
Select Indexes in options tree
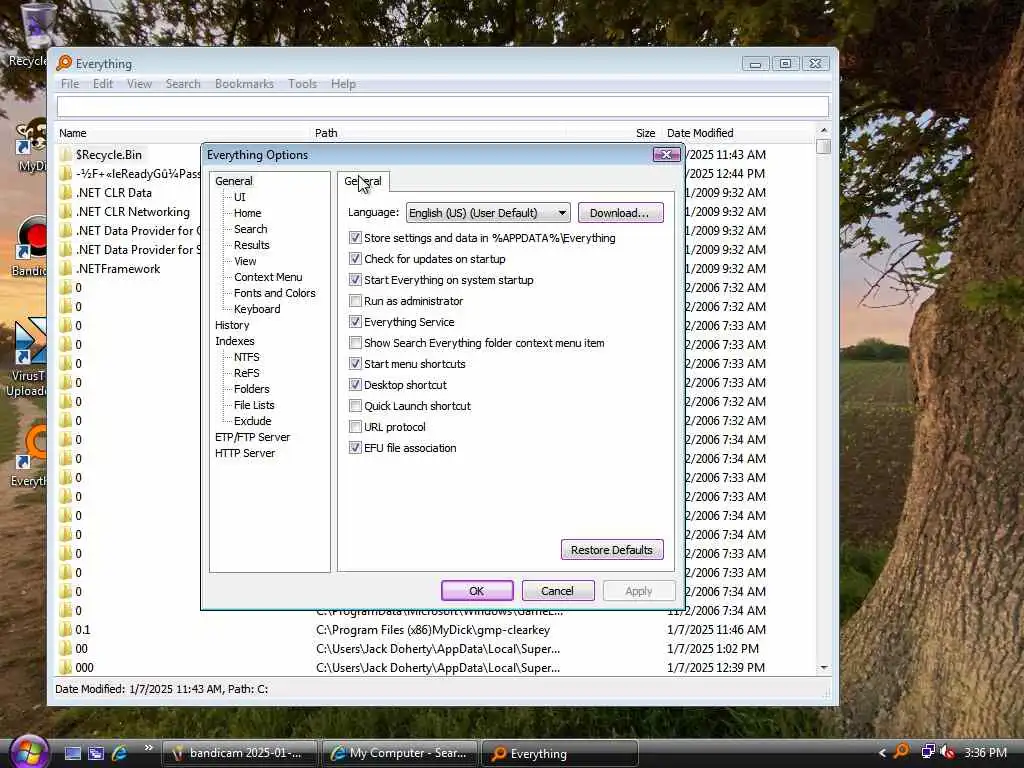pyautogui.click(x=234, y=341)
